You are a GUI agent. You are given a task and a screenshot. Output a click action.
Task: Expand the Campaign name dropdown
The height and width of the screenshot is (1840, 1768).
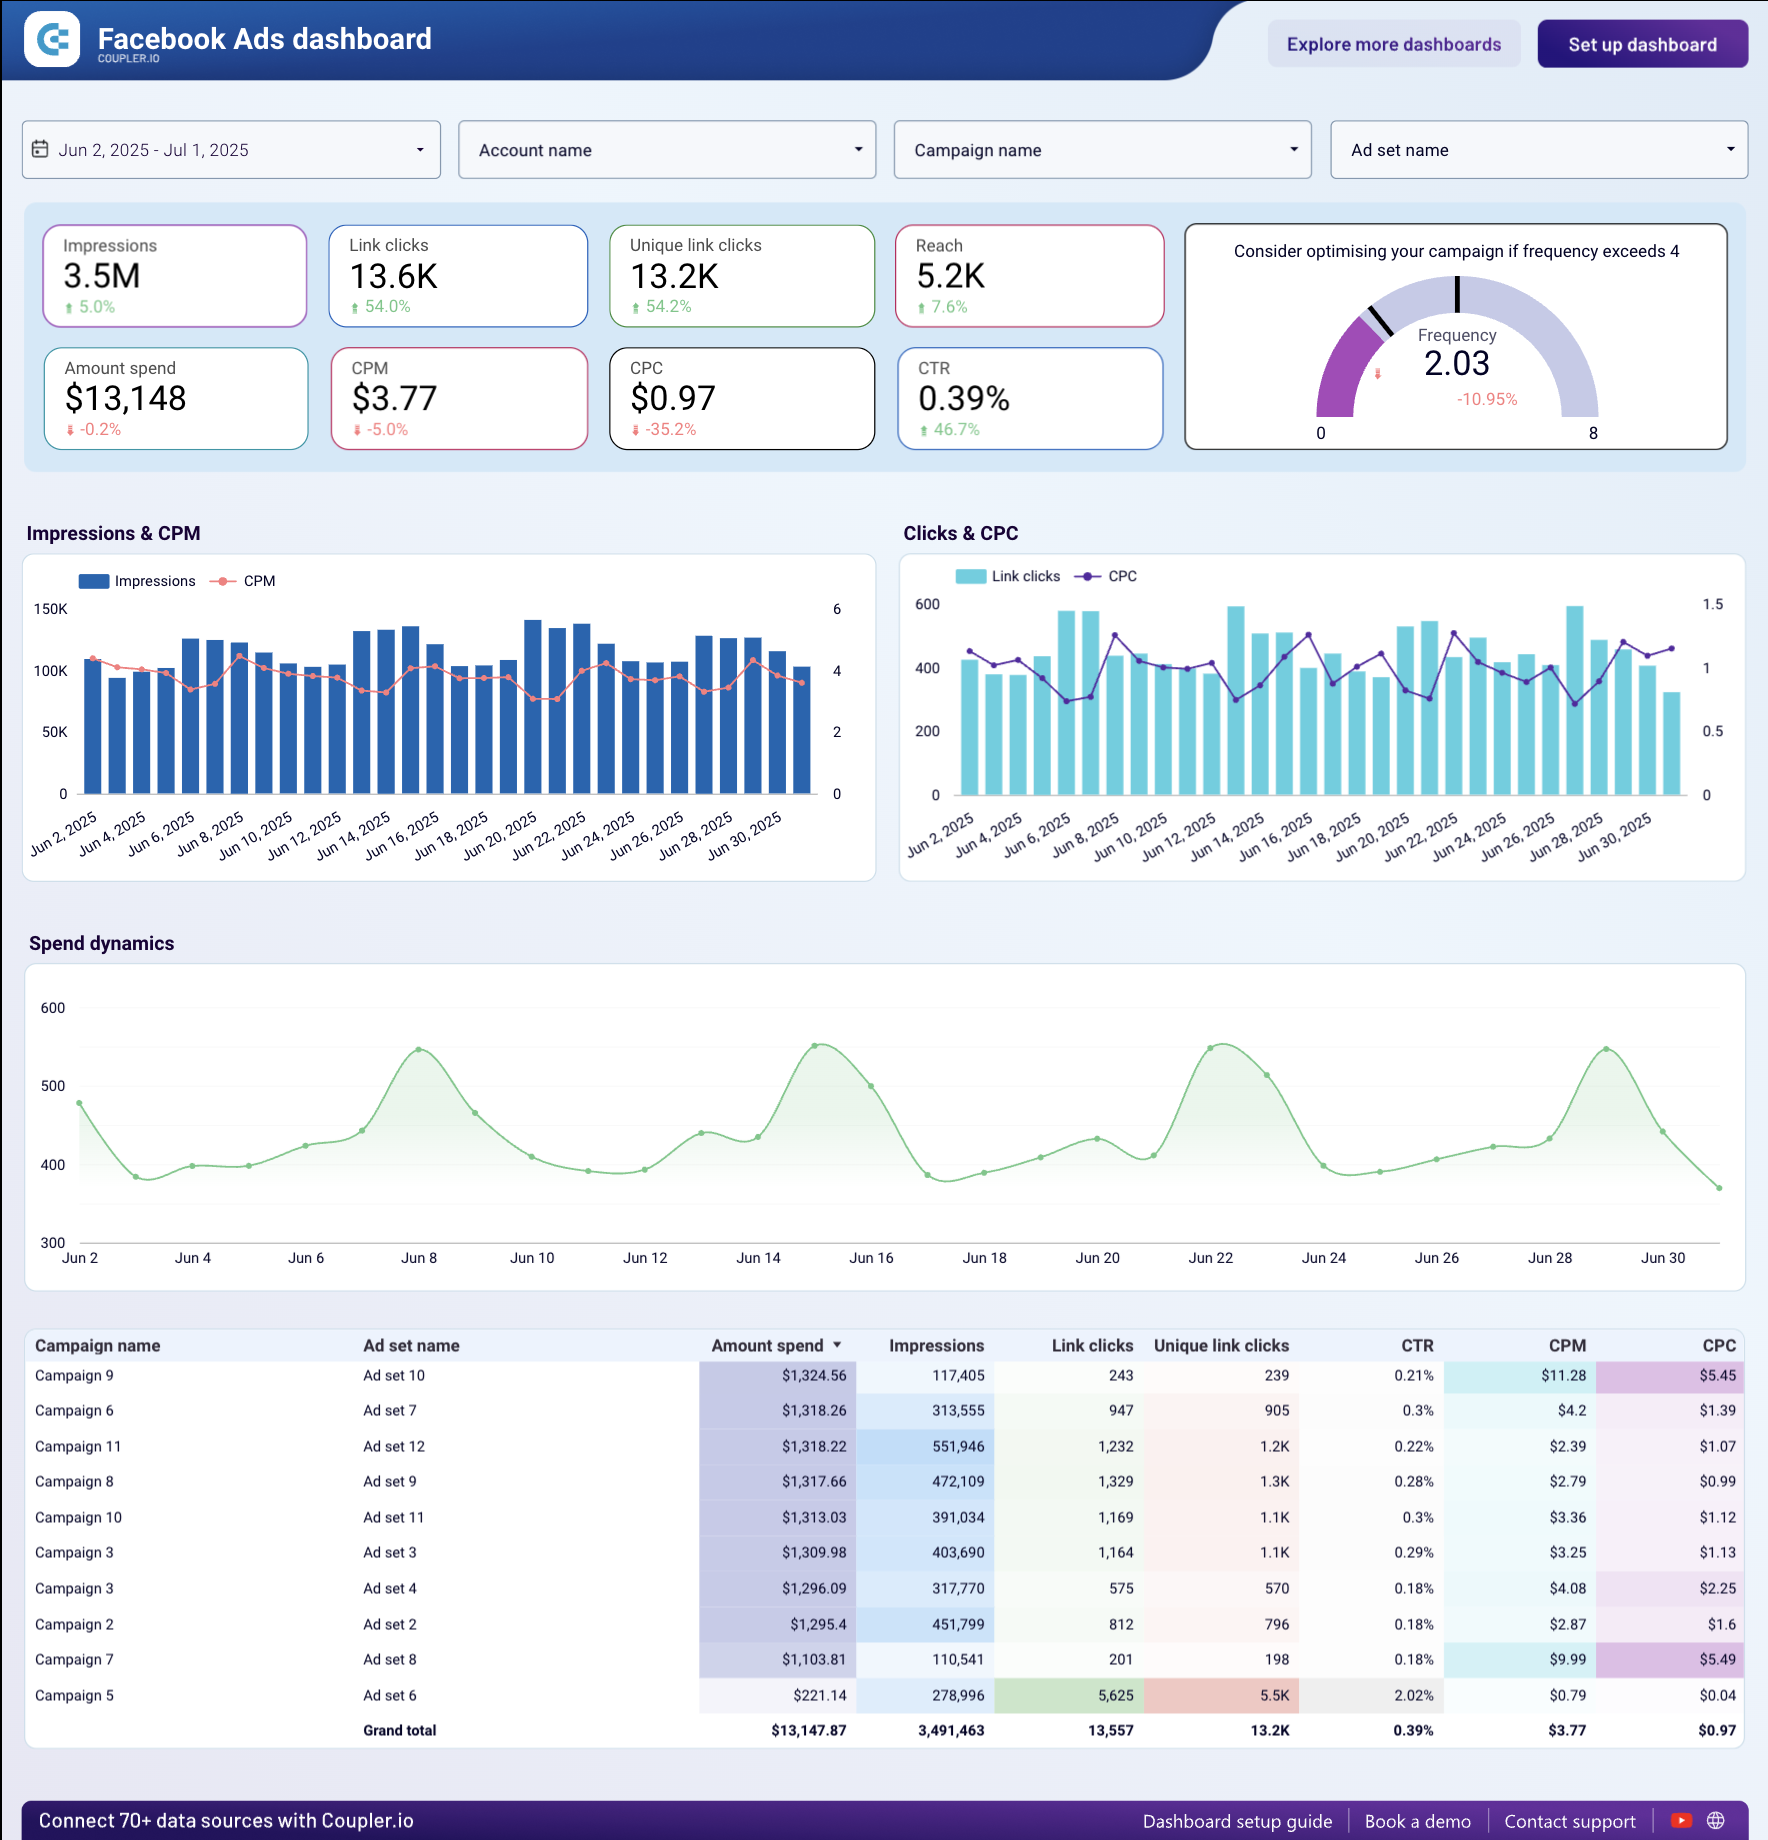tap(1102, 149)
